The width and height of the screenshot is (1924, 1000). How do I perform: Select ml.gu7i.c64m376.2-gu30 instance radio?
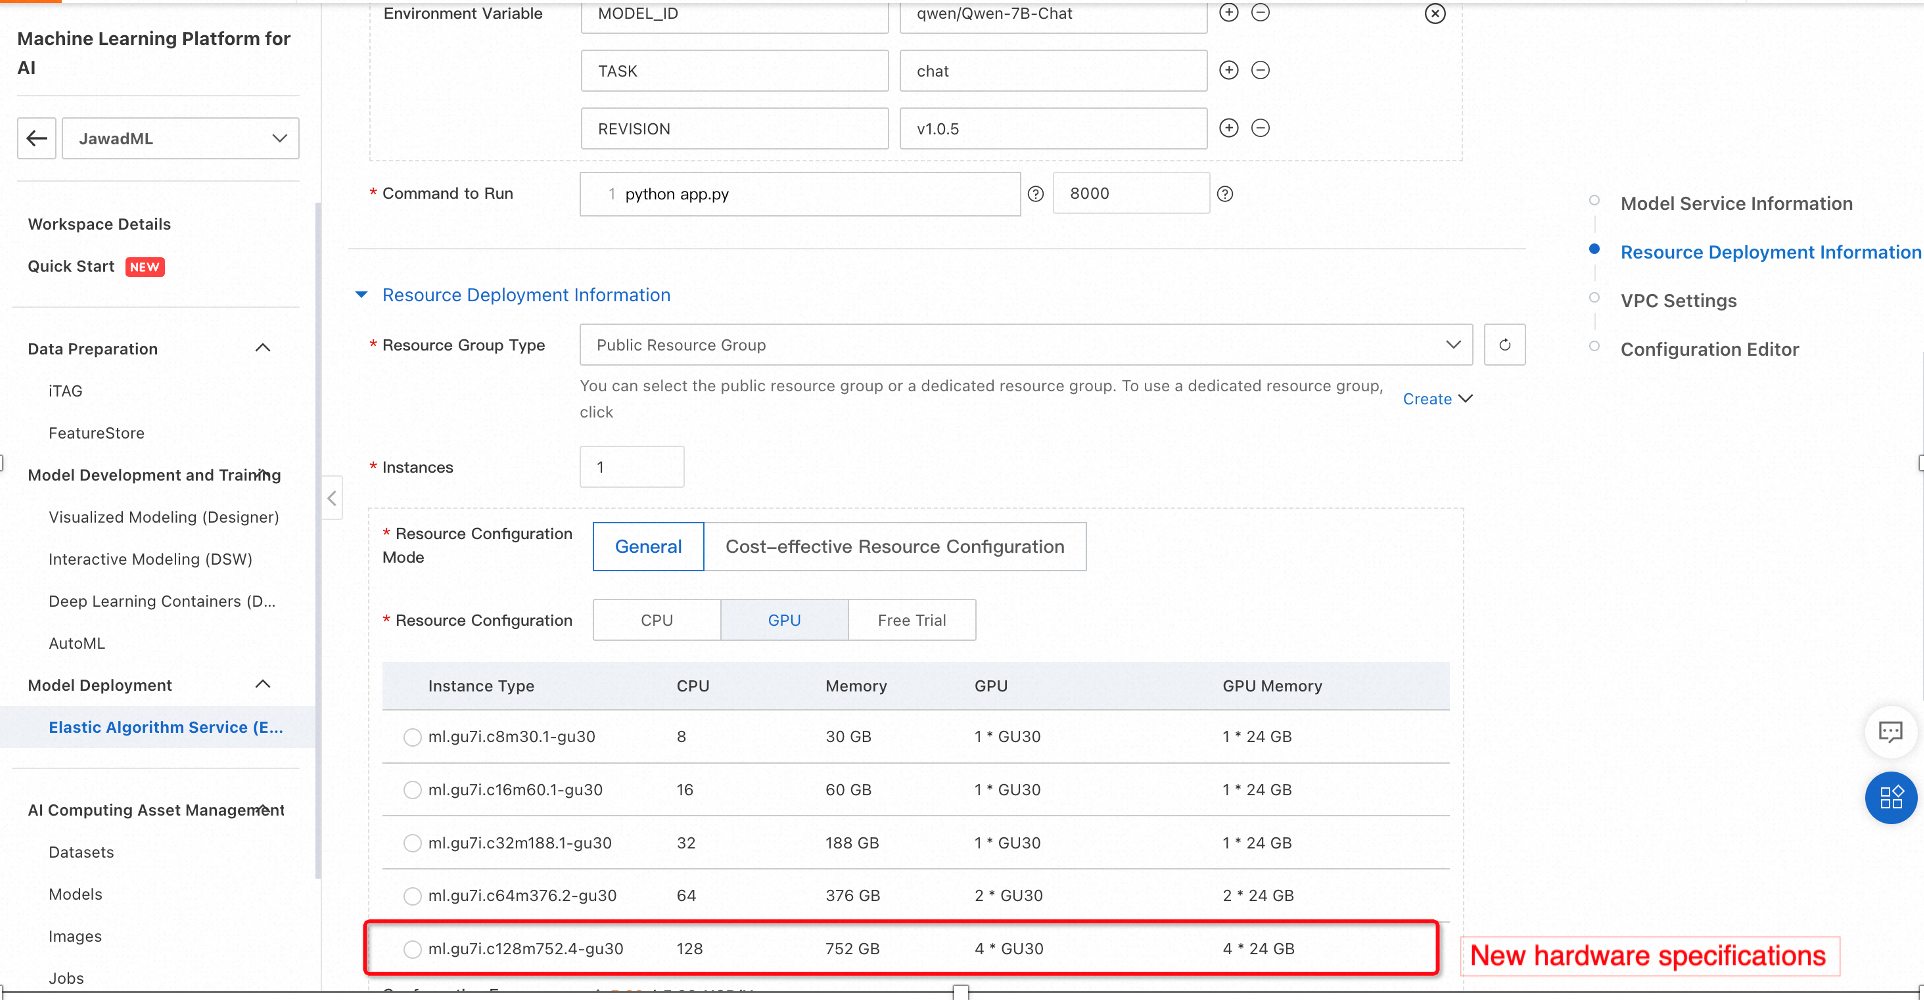pyautogui.click(x=412, y=896)
